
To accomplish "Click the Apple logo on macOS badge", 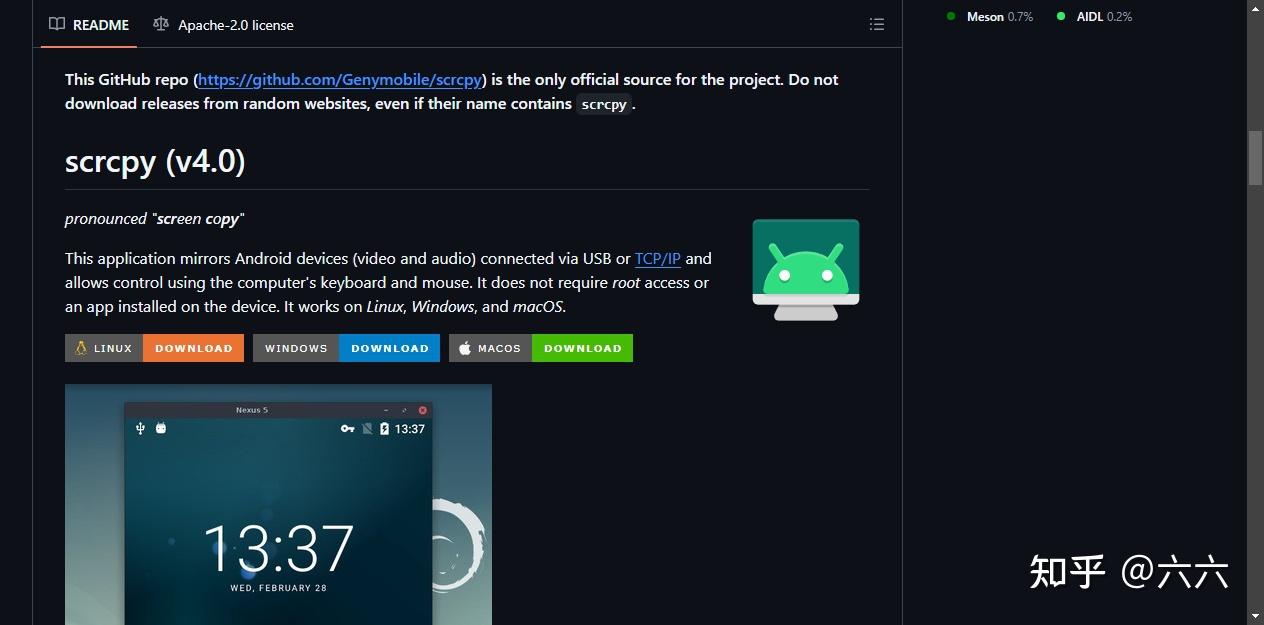I will tap(465, 348).
